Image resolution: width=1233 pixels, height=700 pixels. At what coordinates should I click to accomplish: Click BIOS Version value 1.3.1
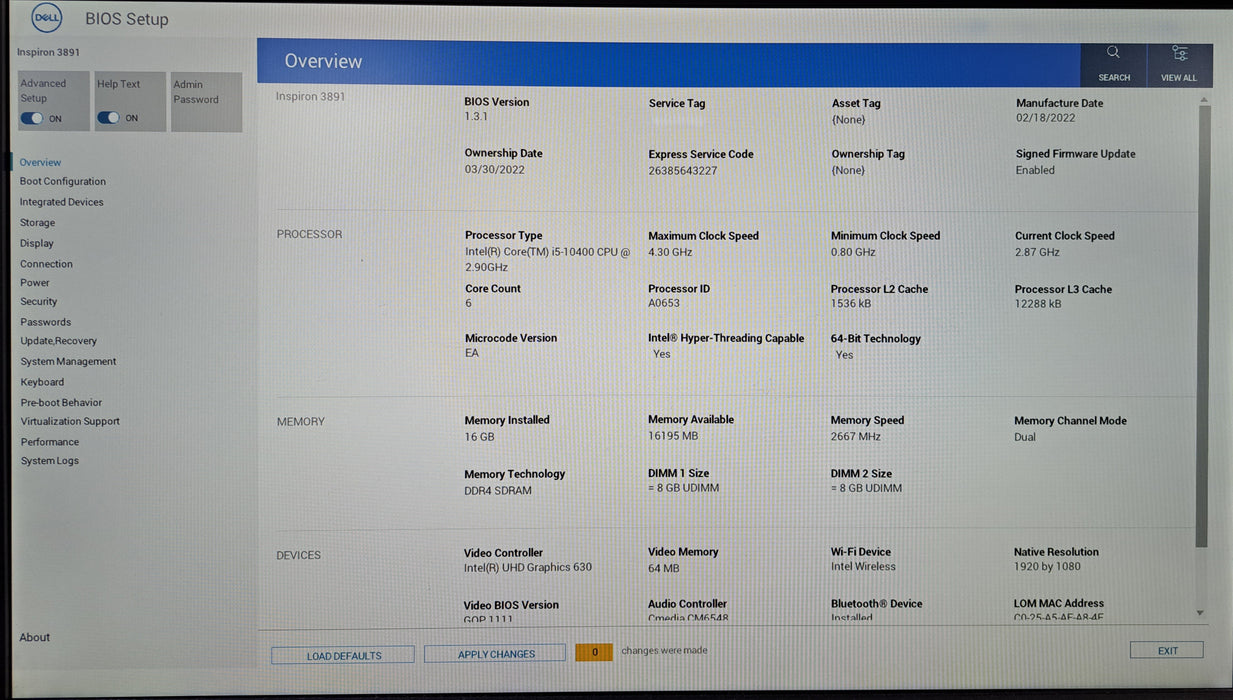pos(476,117)
